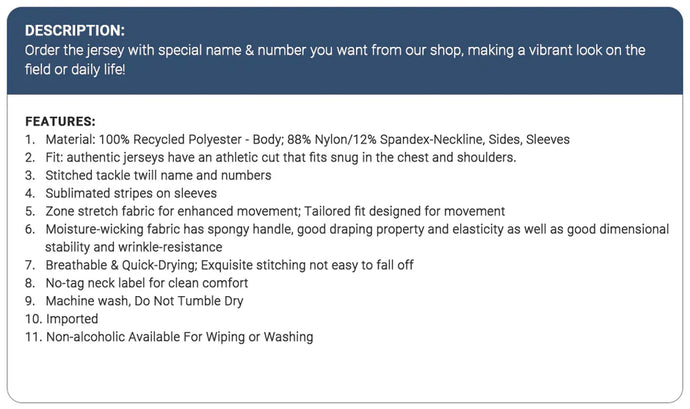Click the 'Non-alcoholic Available For Wiping' line
Image resolution: width=690 pixels, height=409 pixels.
pyautogui.click(x=179, y=337)
